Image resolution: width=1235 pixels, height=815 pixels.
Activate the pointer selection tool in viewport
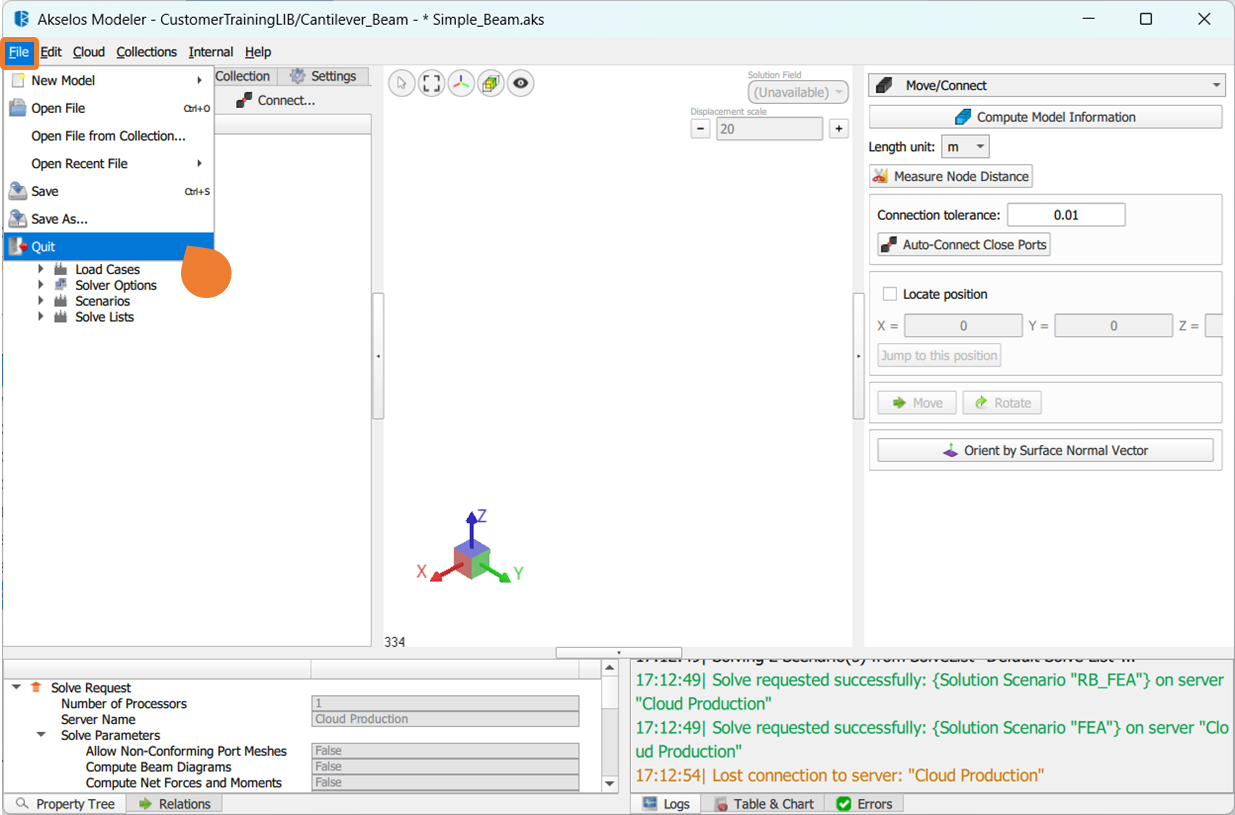[x=401, y=84]
